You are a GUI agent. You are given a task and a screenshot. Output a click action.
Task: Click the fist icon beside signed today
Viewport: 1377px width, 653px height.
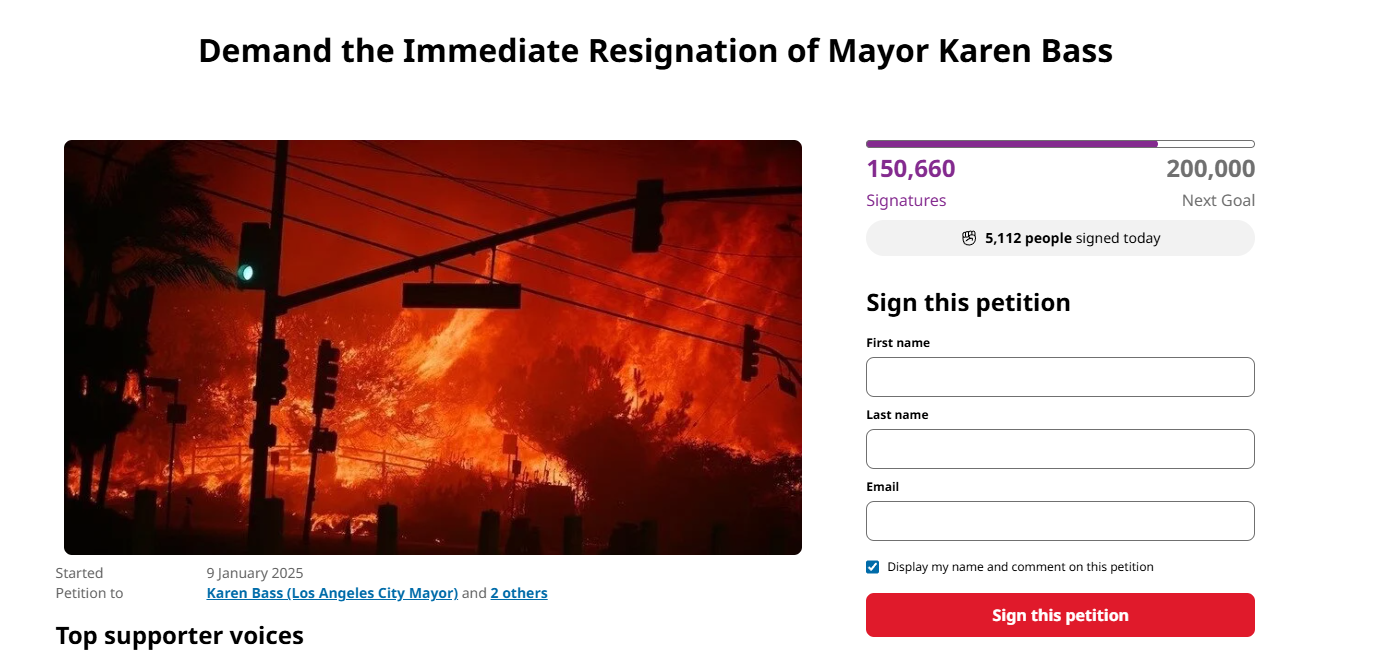968,238
